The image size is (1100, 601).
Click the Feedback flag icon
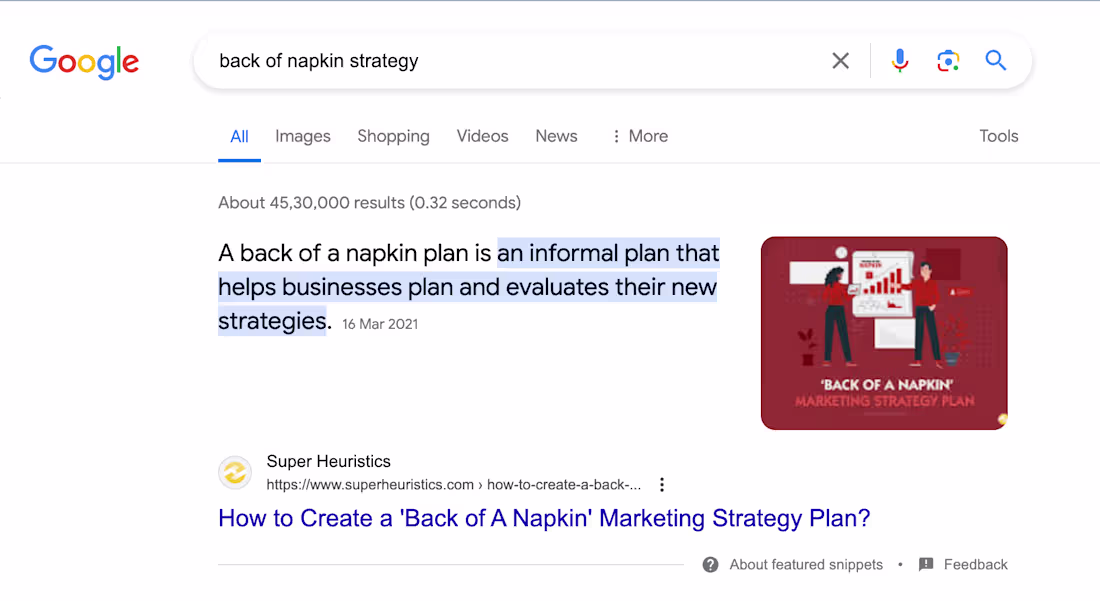click(x=926, y=564)
